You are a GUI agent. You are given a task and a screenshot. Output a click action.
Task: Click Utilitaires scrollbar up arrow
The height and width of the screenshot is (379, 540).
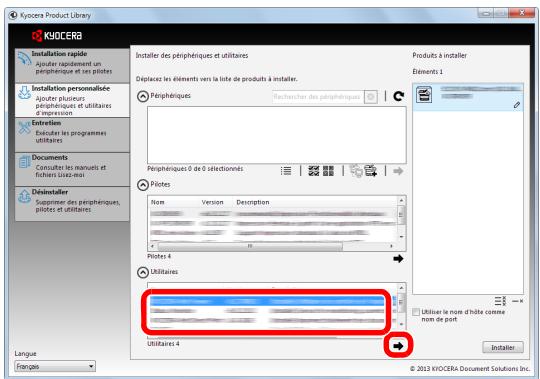tap(401, 287)
